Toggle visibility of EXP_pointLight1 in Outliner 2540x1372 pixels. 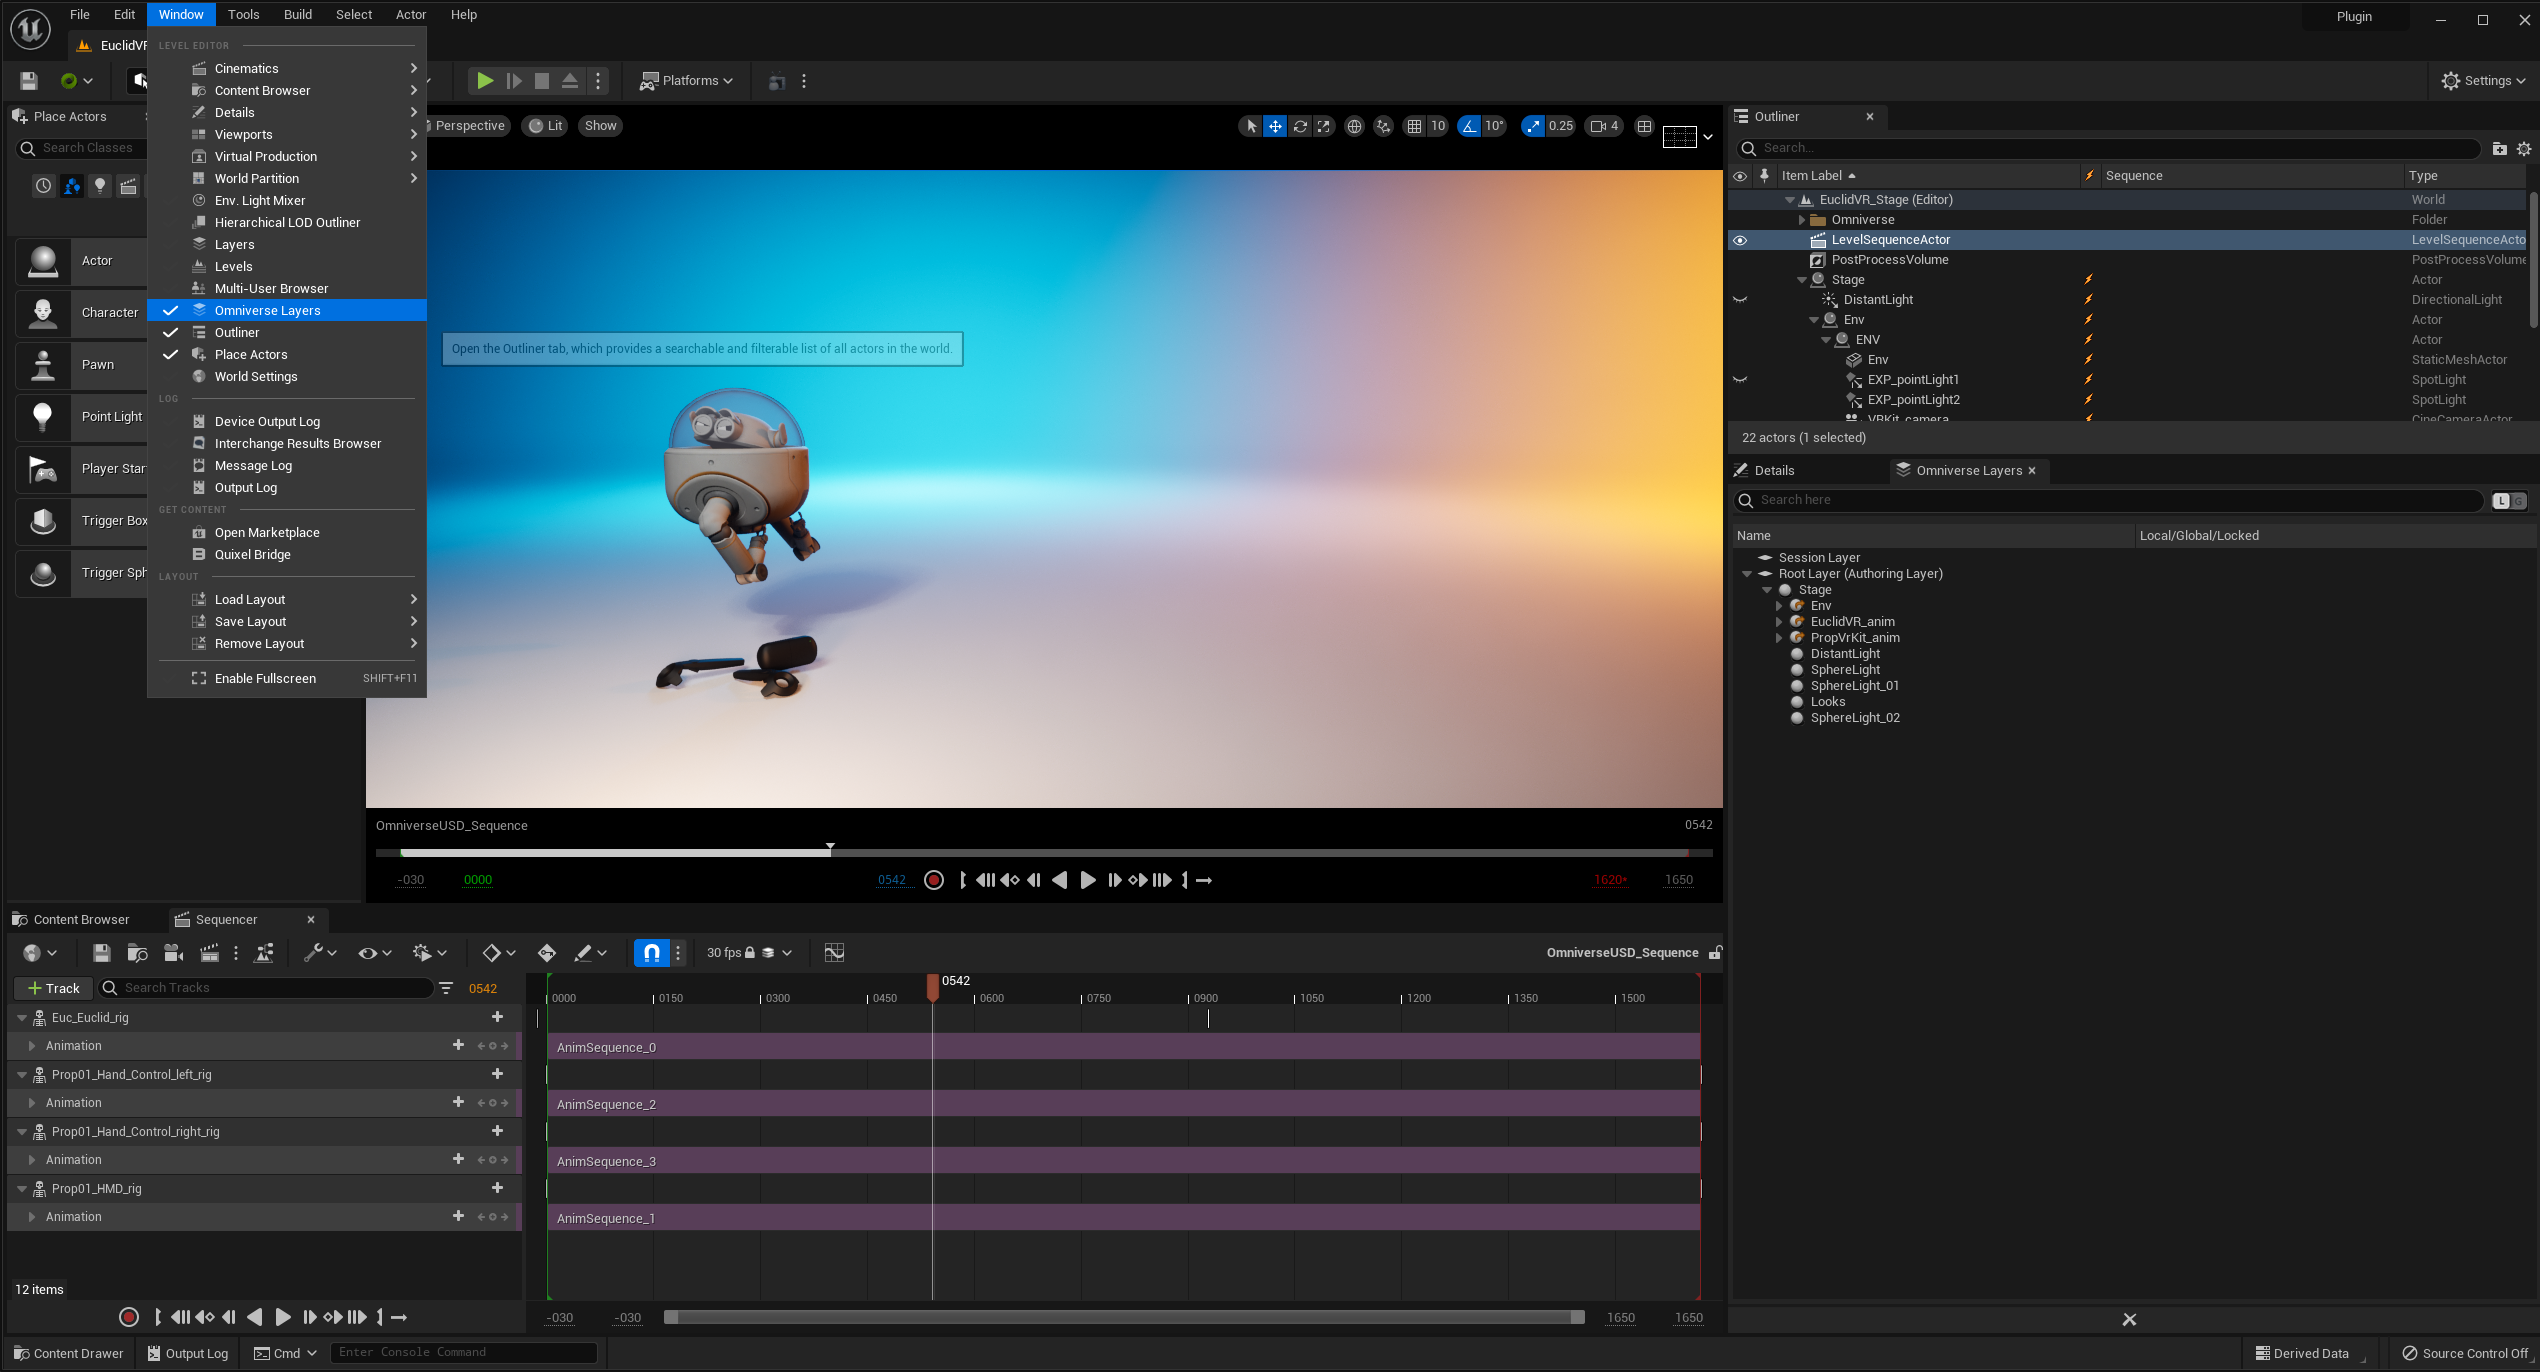coord(1740,380)
